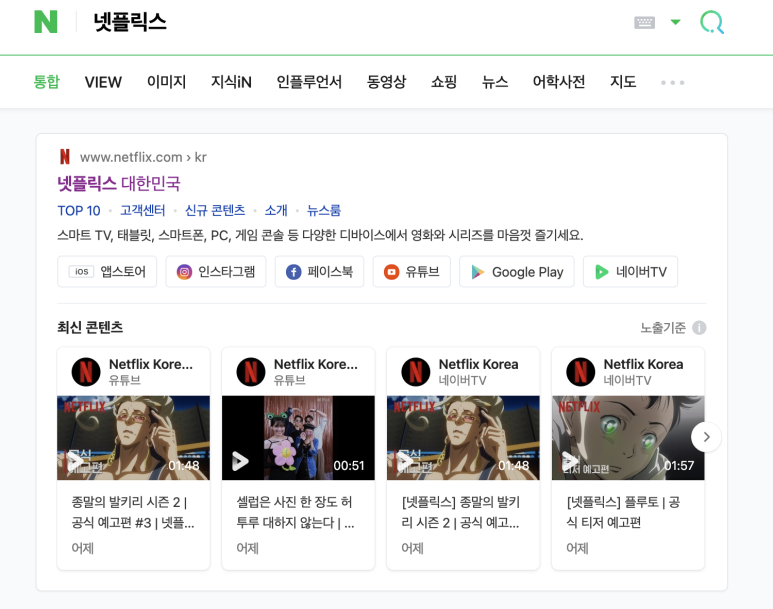Switch to the 동영상 tab

386,82
